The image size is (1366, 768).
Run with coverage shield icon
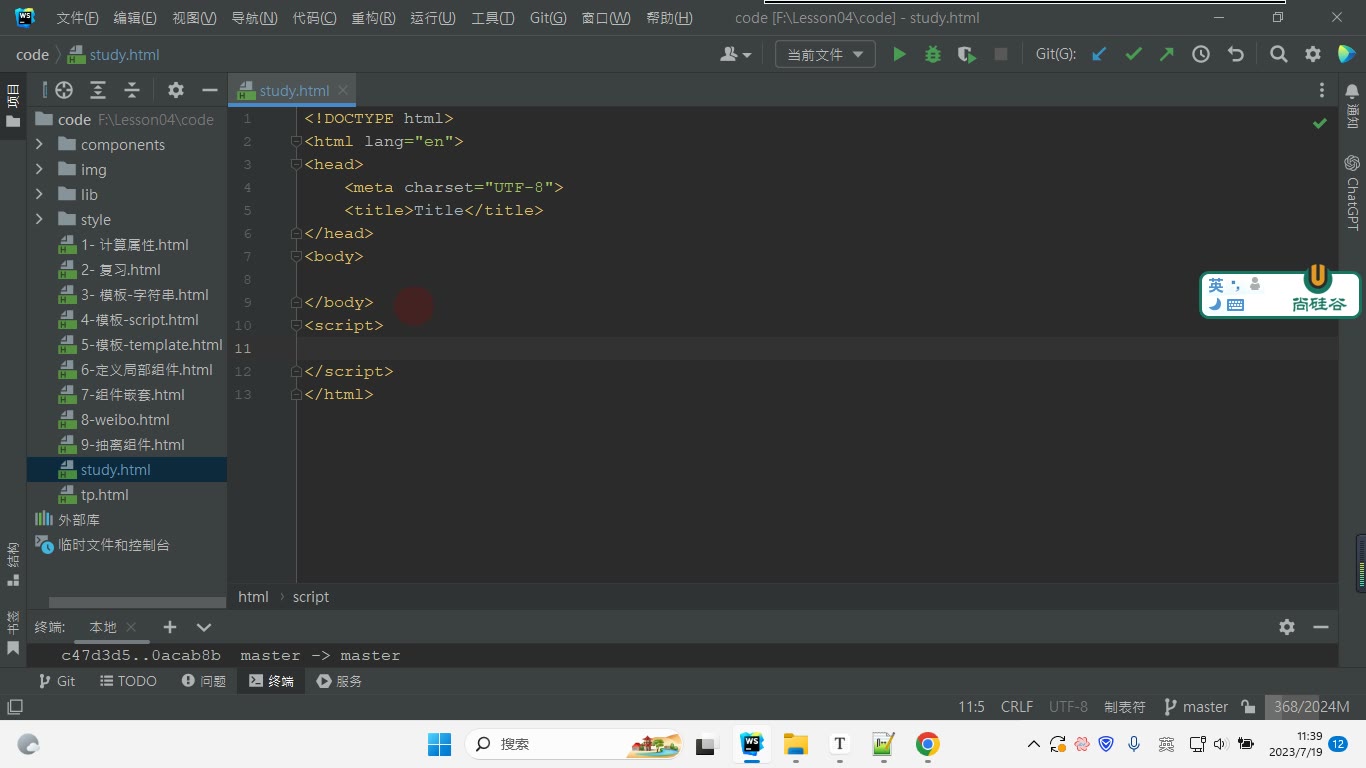(966, 55)
